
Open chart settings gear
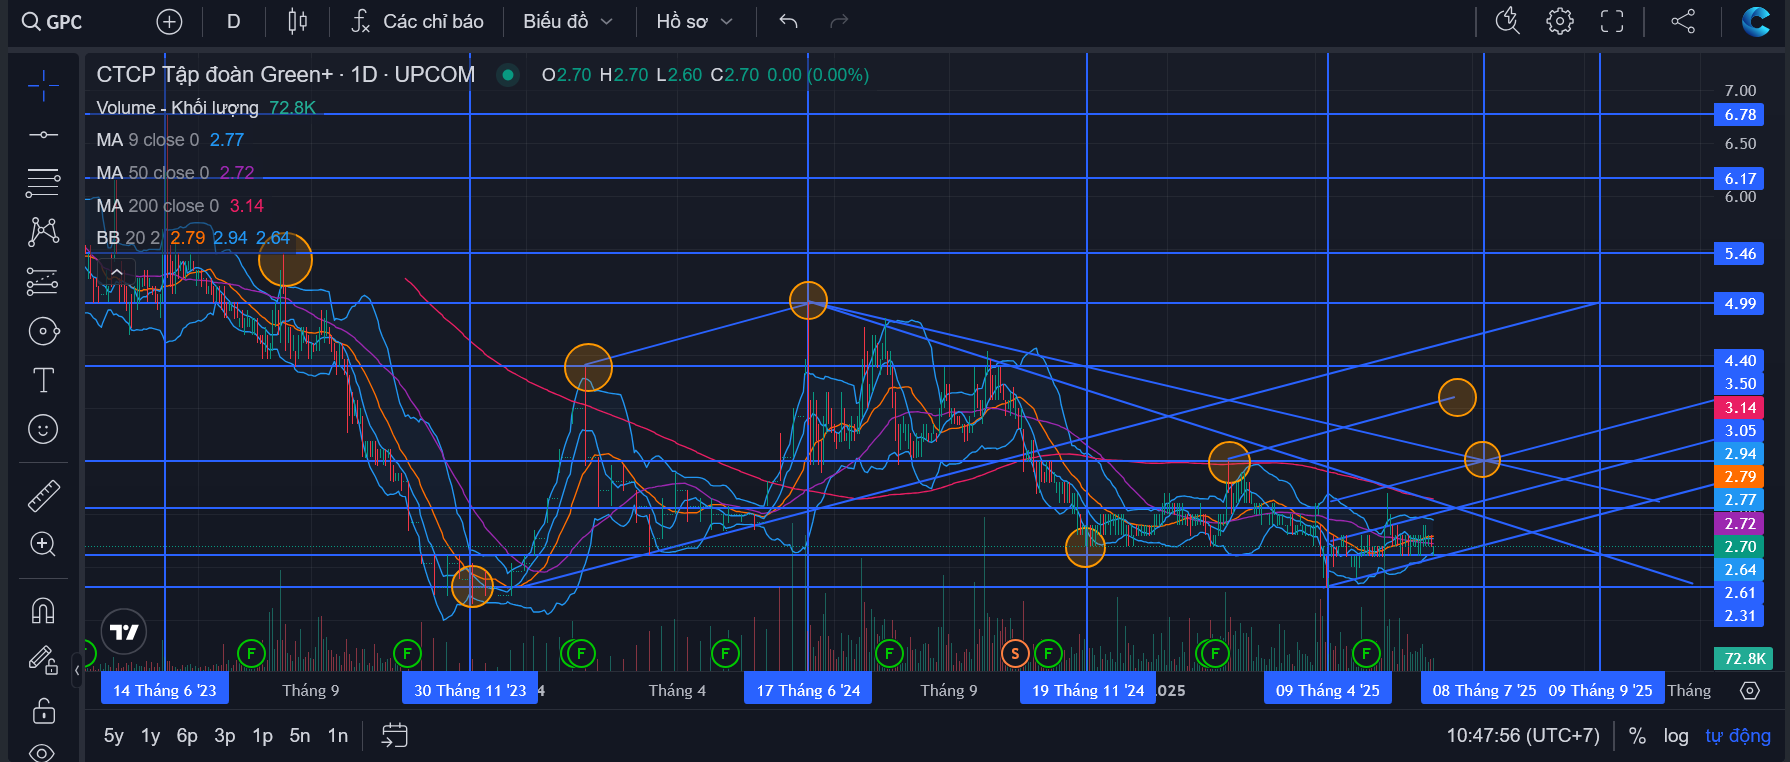[x=1560, y=21]
